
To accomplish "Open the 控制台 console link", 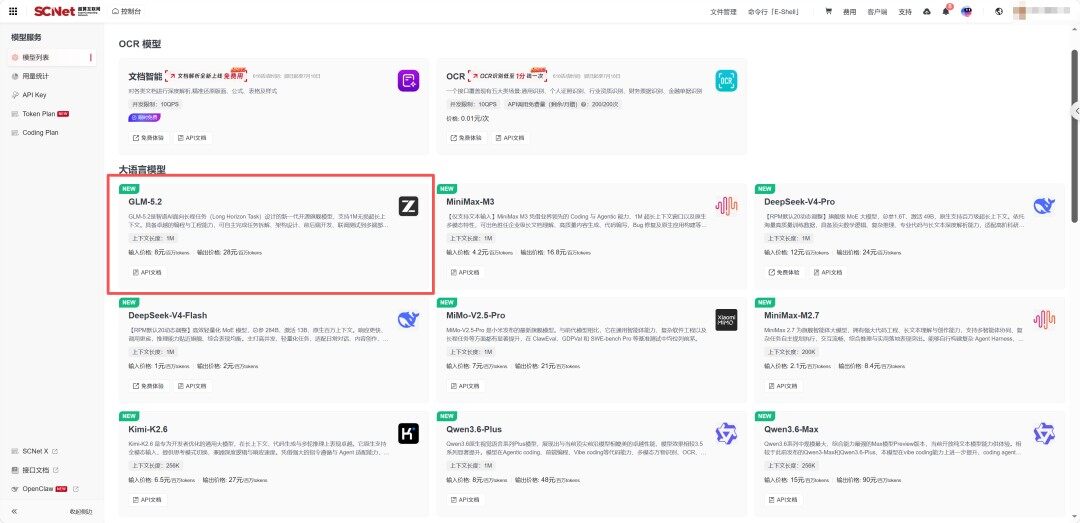I will [127, 12].
